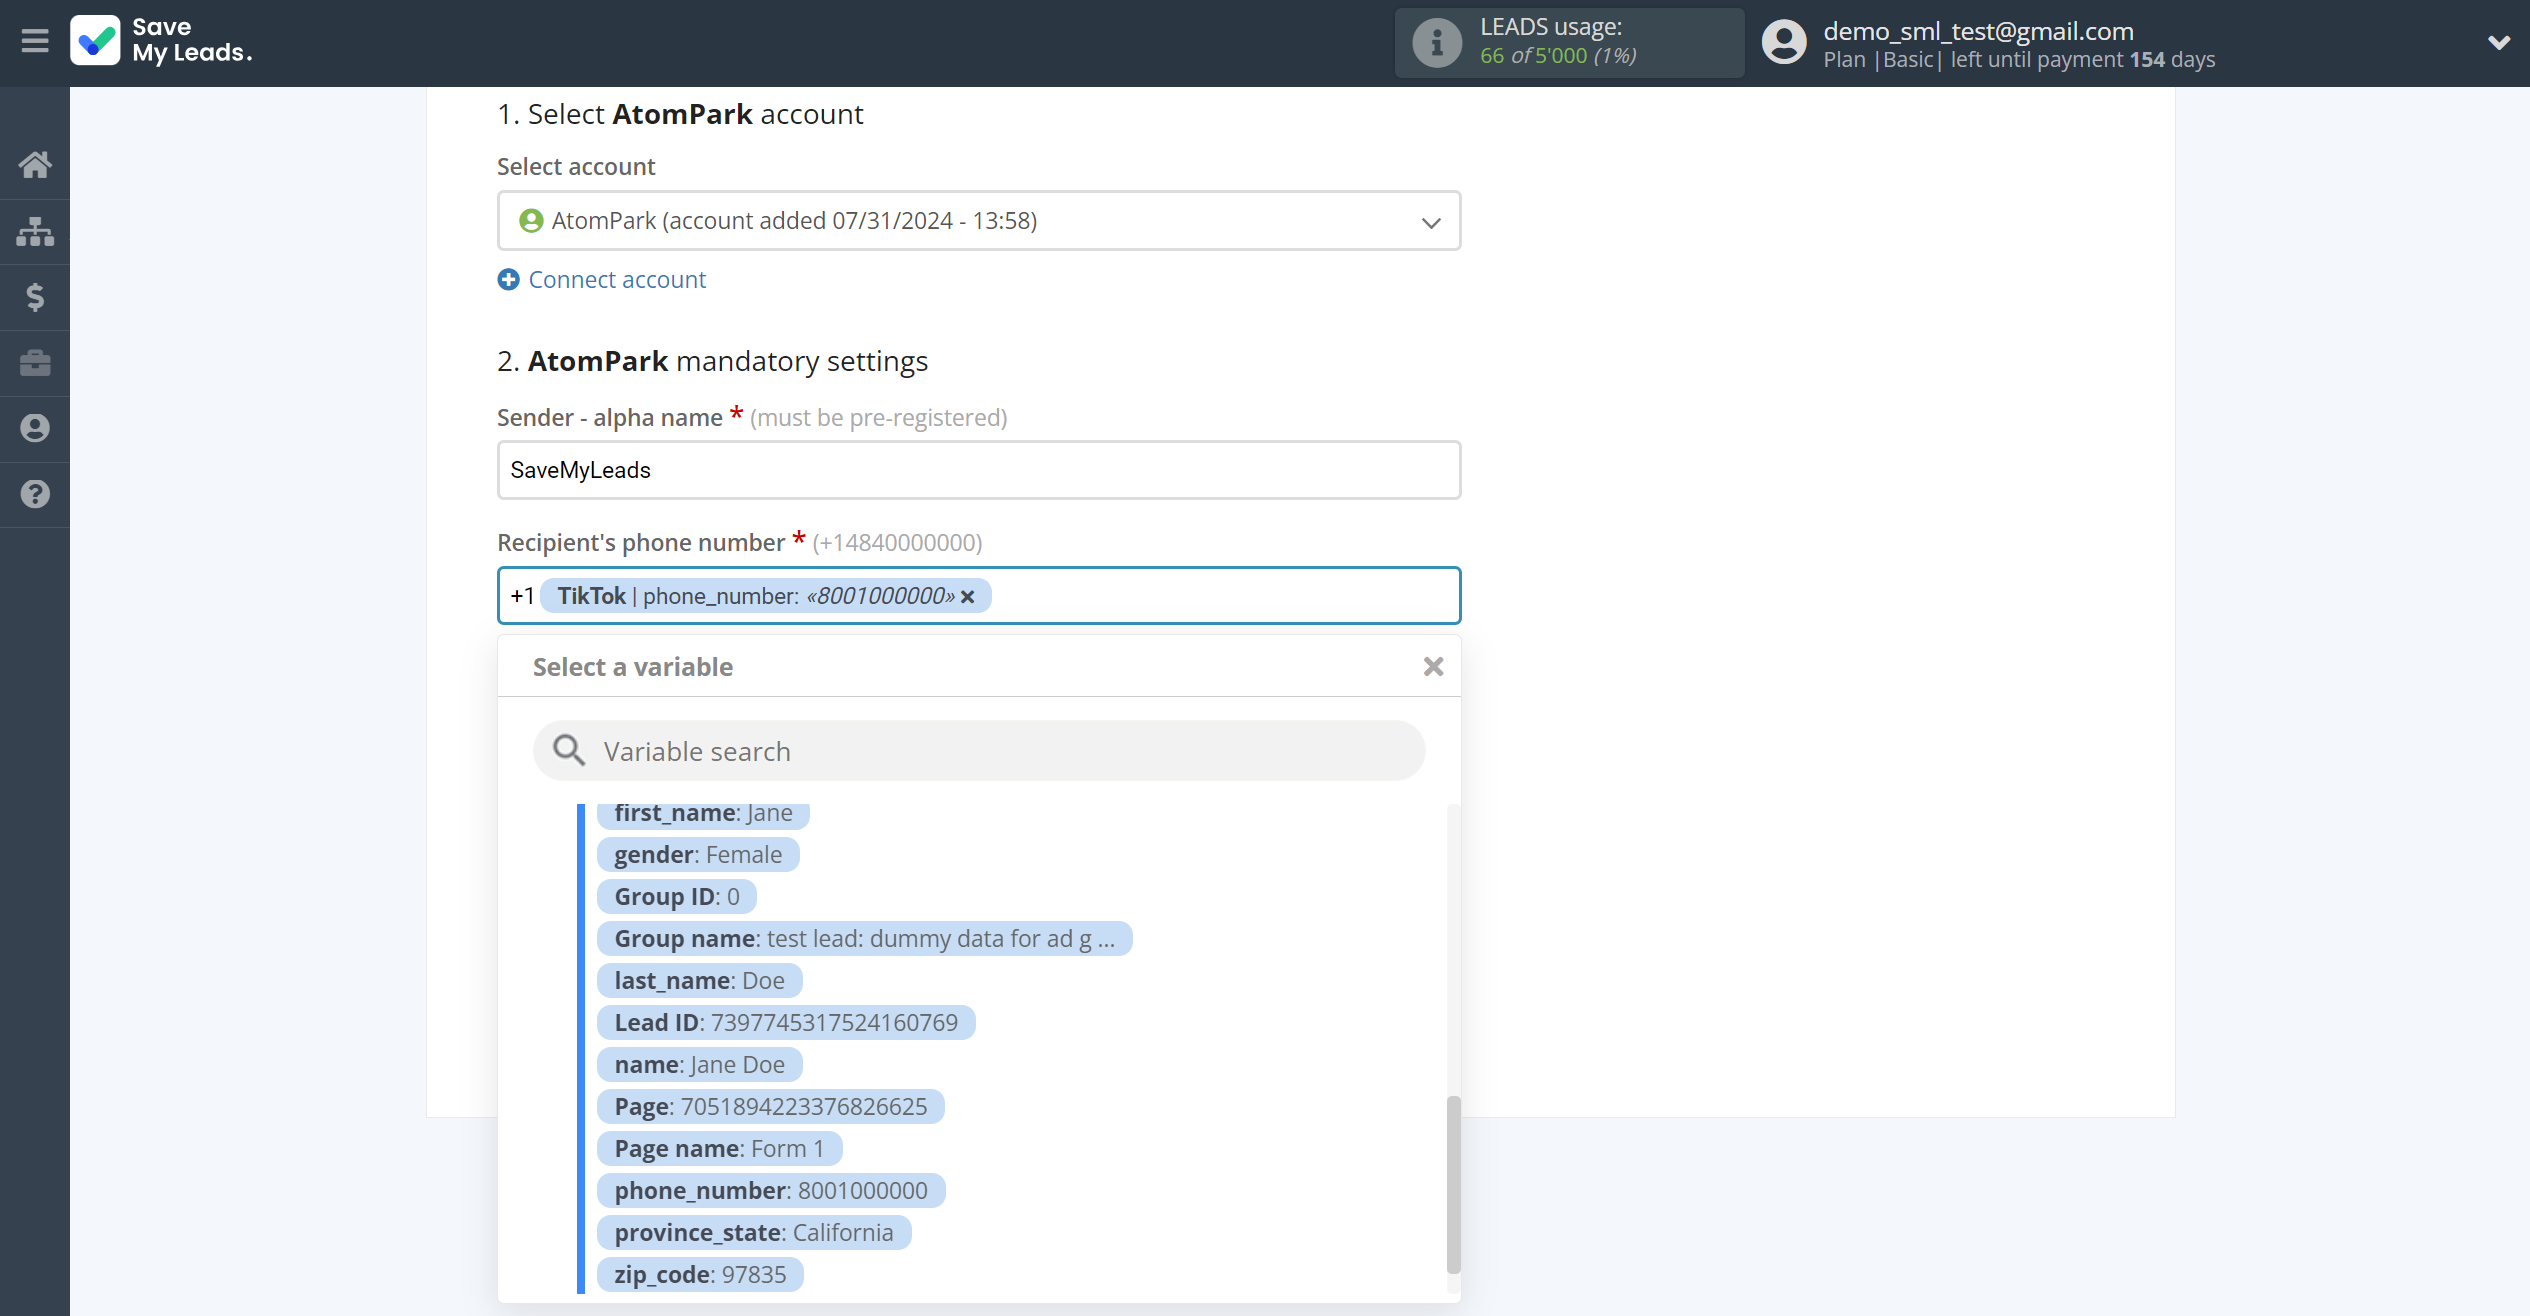Click the search magnifier icon
This screenshot has height=1316, width=2530.
569,751
